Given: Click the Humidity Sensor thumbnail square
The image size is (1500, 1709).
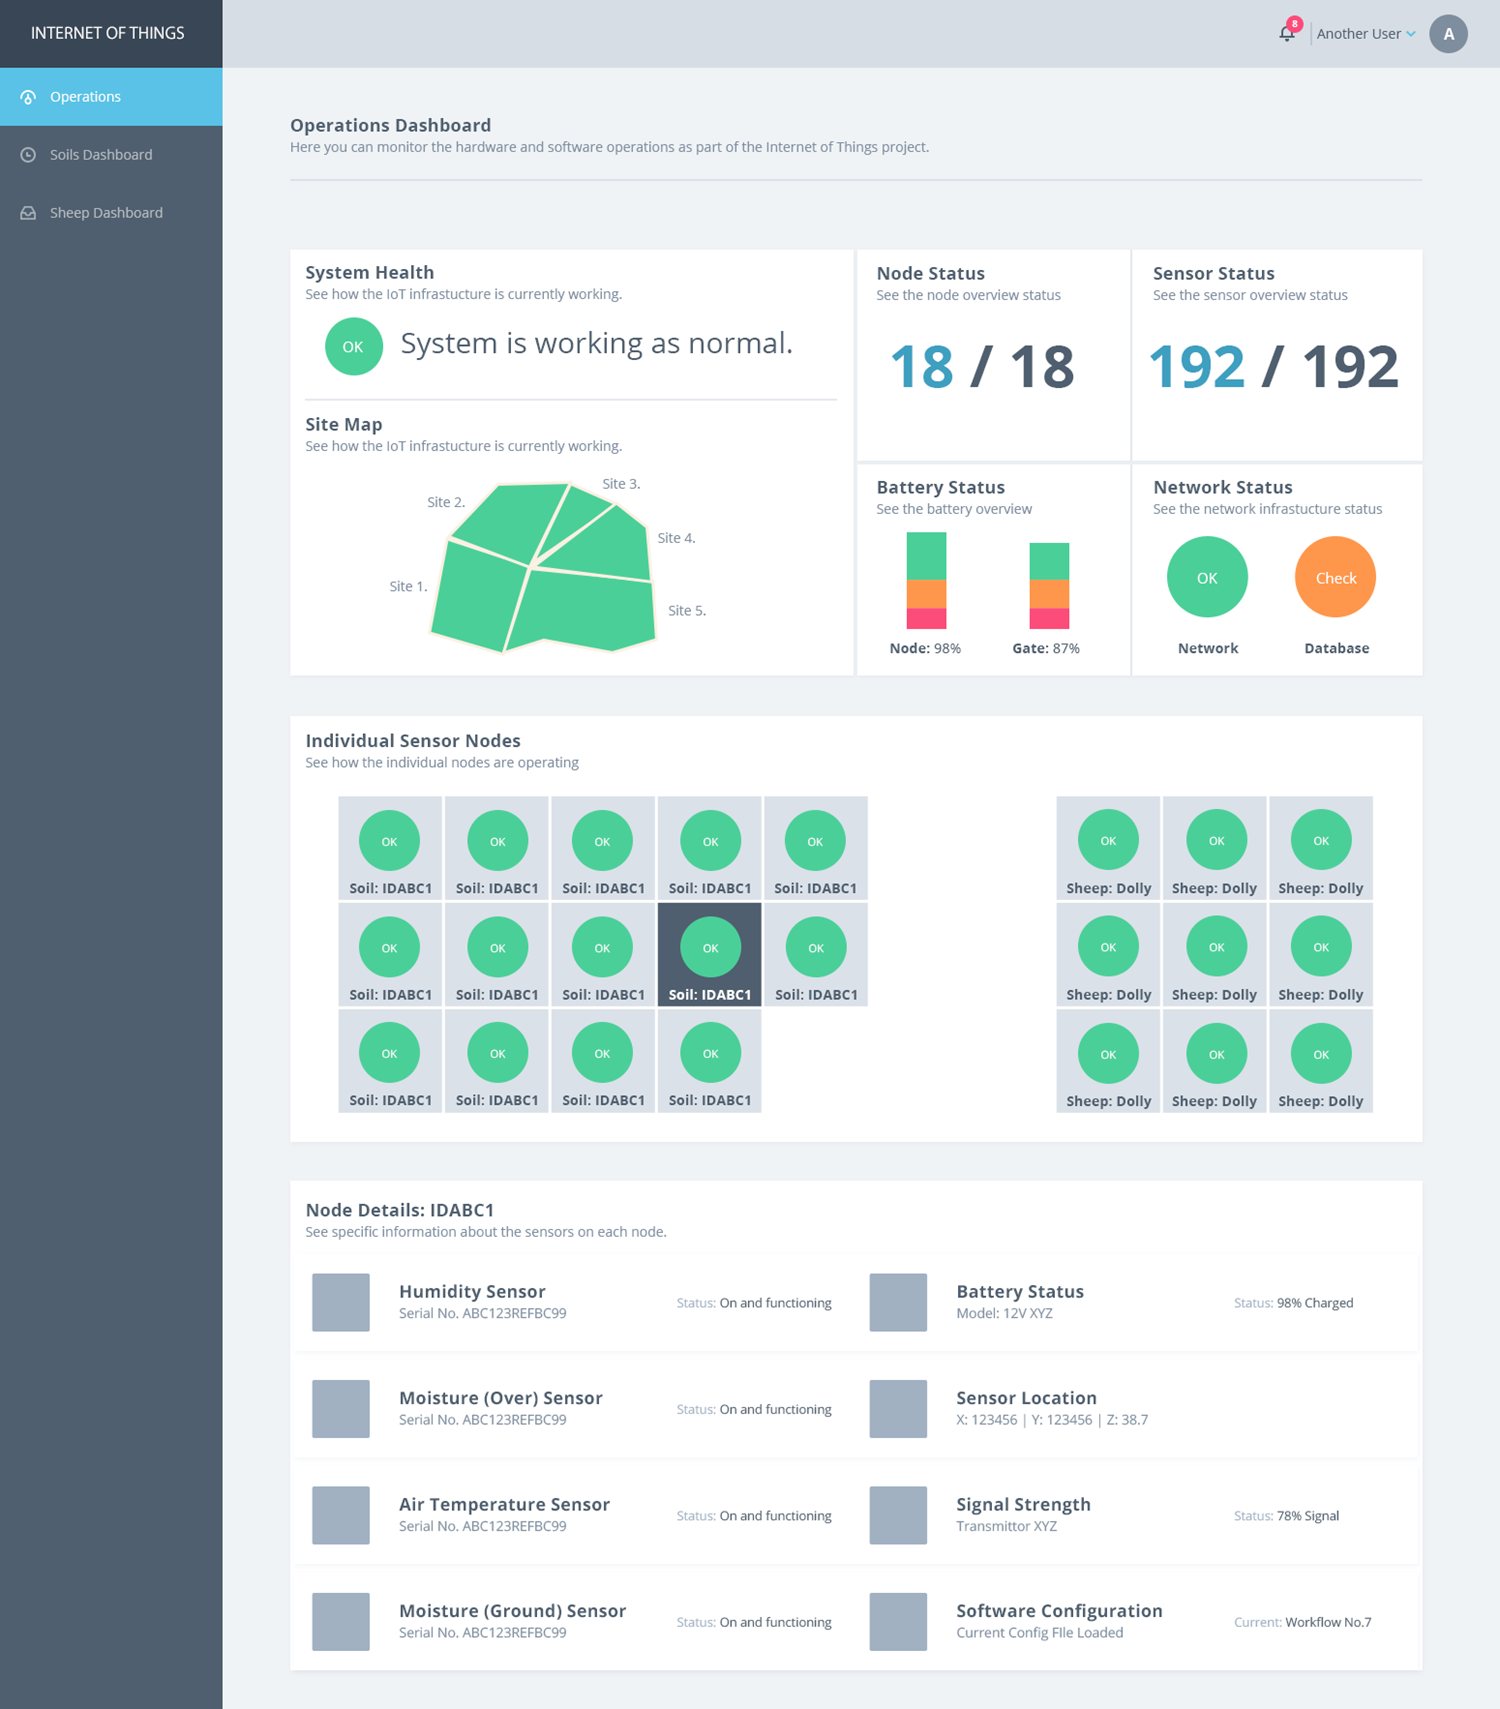Looking at the screenshot, I should point(341,1302).
